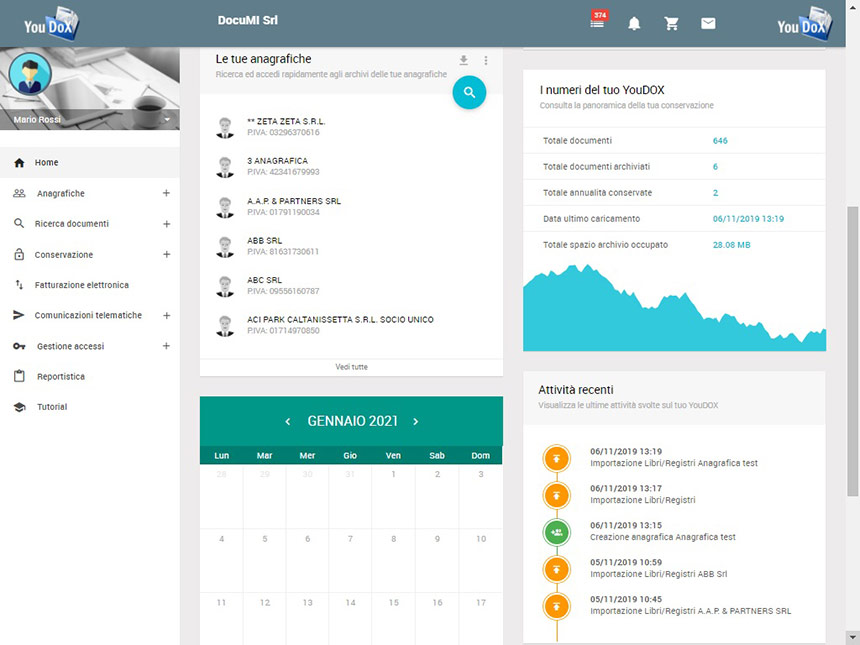Viewport: 860px width, 645px height.
Task: Click the round anagrafiche search button
Action: (469, 92)
